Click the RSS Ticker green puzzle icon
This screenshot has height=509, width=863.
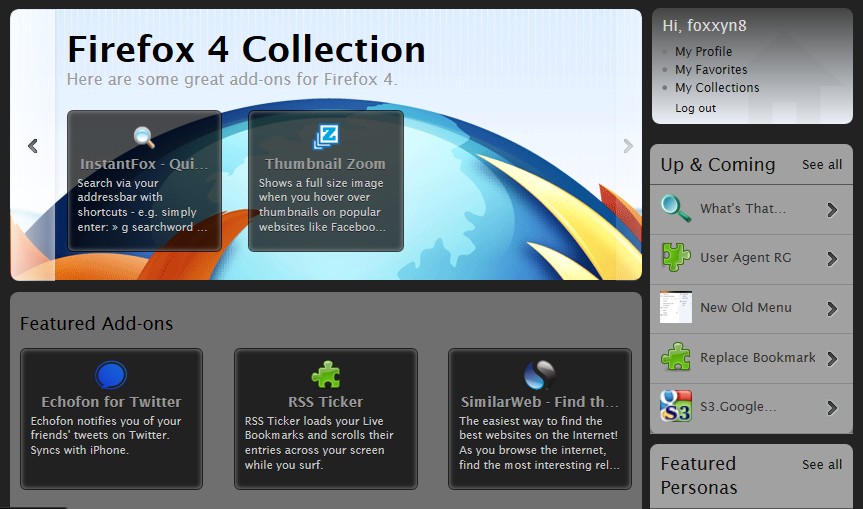[x=326, y=375]
